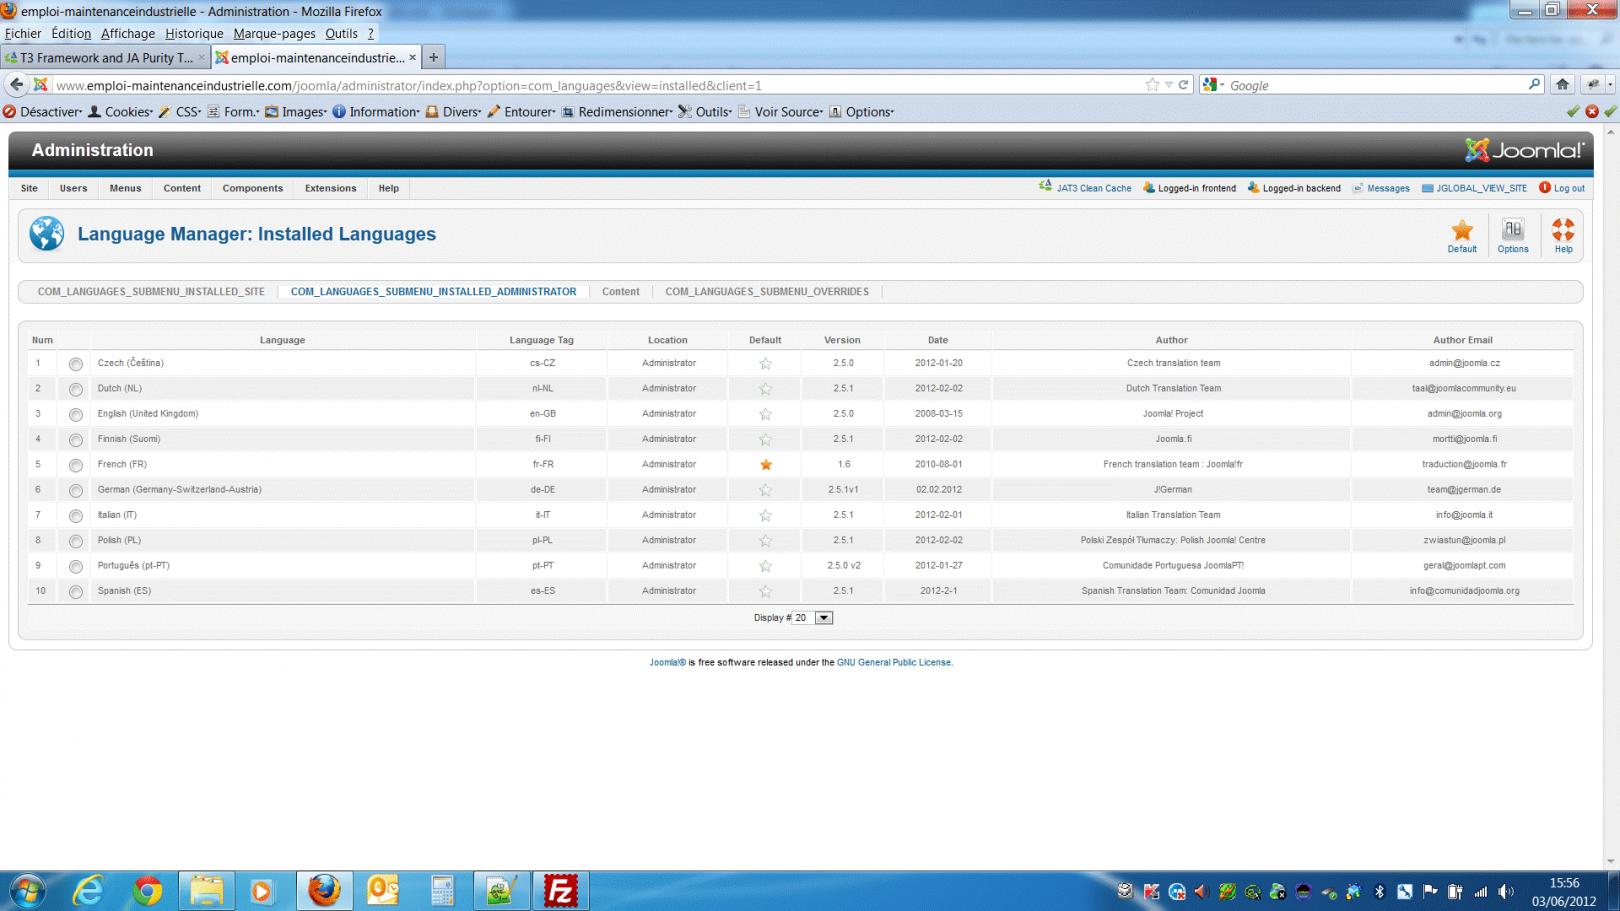This screenshot has width=1620, height=911.
Task: Open a new browser tab
Action: pos(433,57)
